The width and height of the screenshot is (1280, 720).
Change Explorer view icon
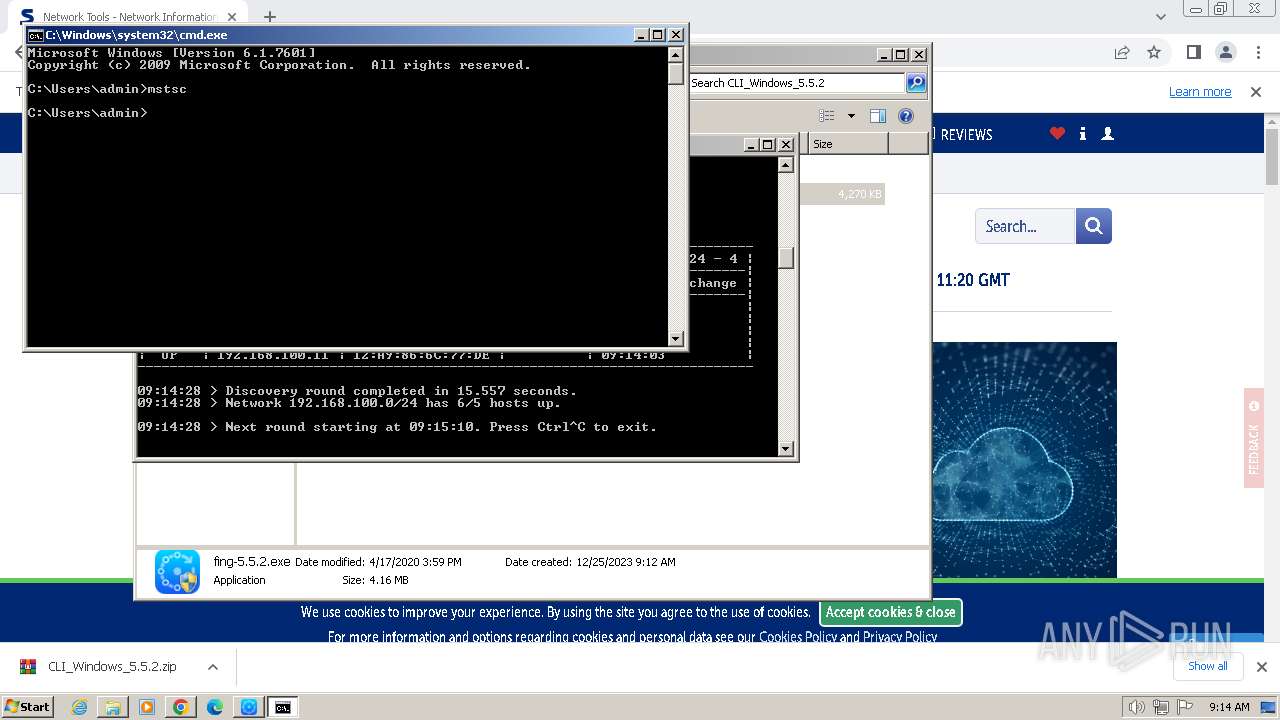[827, 116]
